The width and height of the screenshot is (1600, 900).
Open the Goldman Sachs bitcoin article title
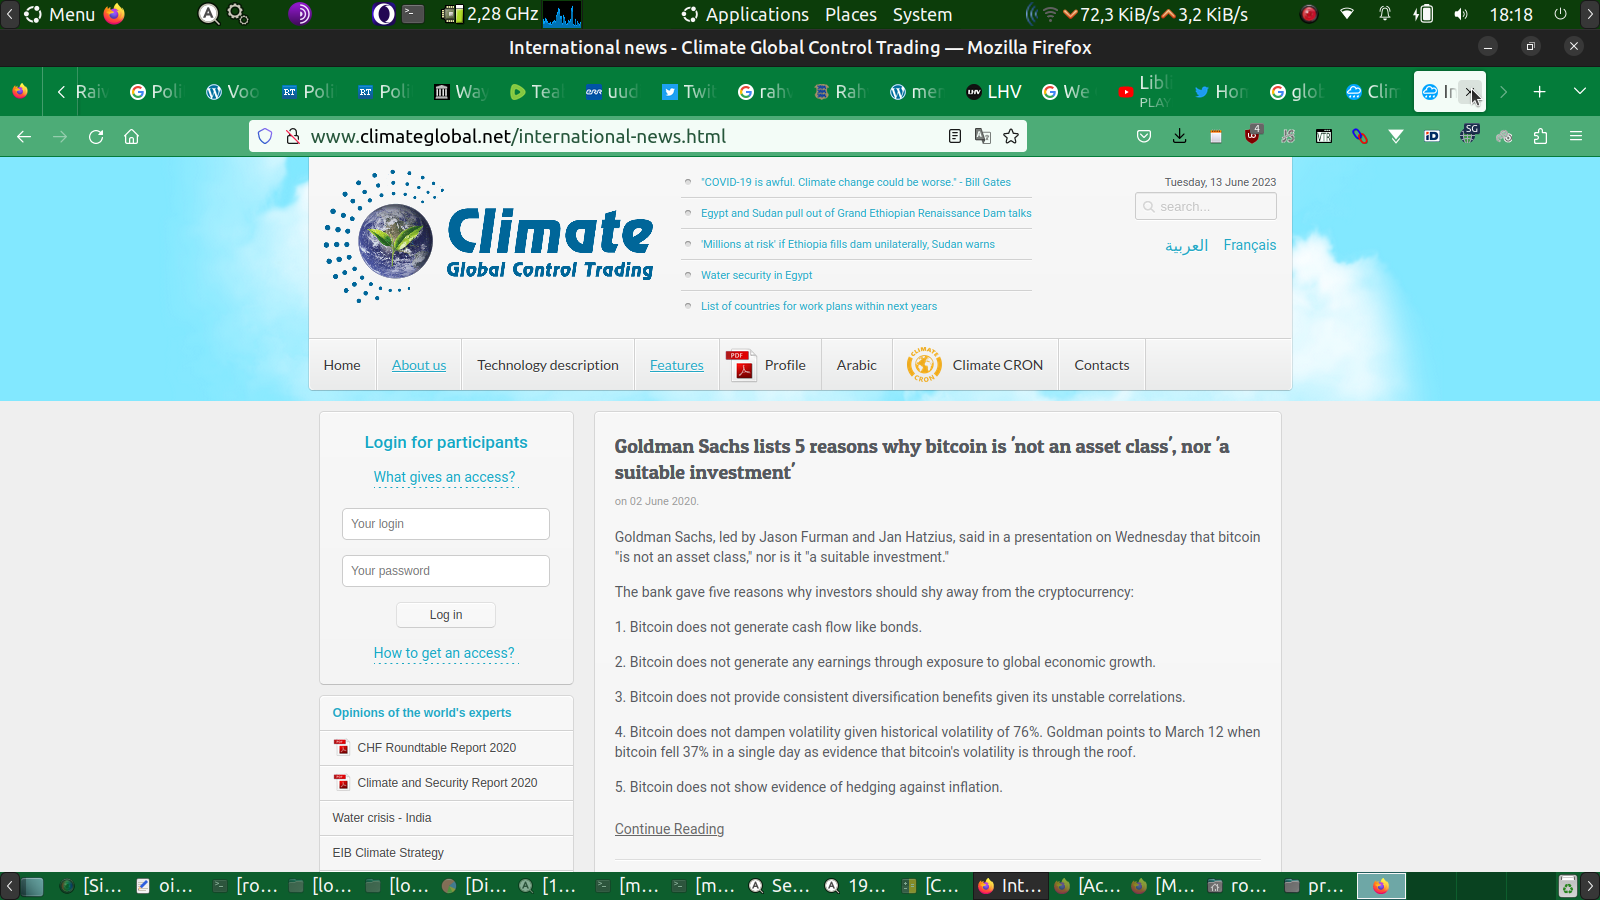click(922, 459)
